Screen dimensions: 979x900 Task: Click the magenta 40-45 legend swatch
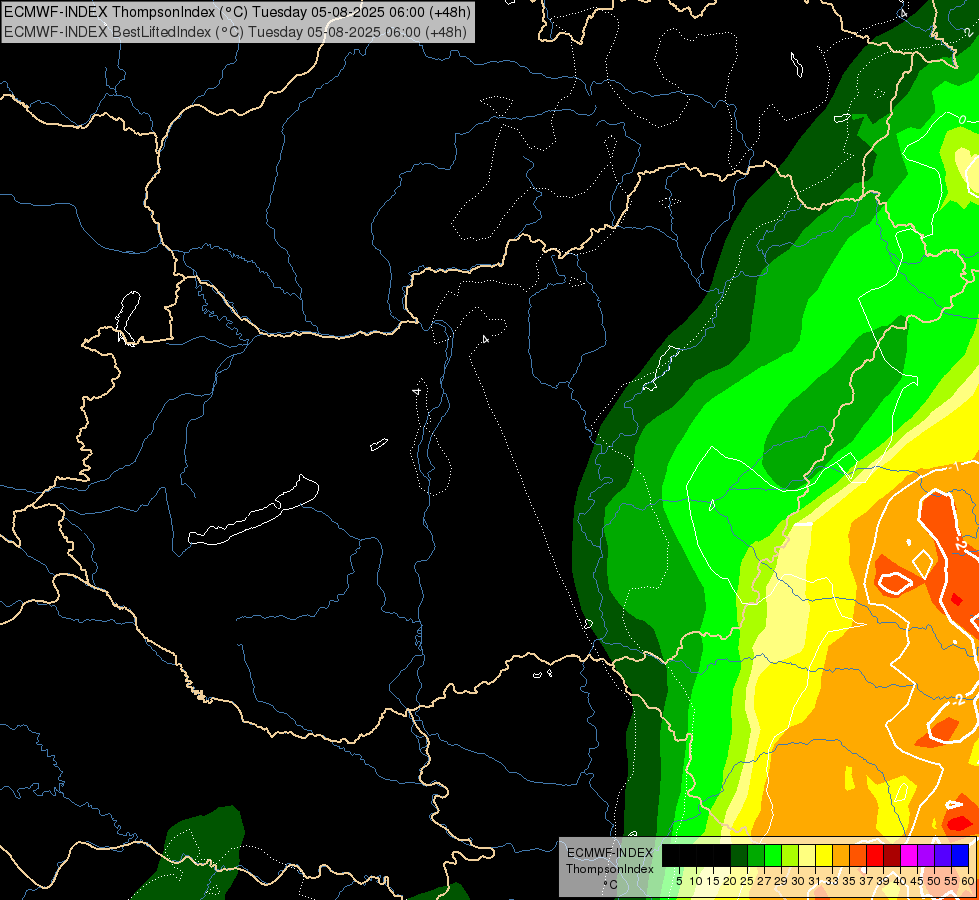[909, 856]
